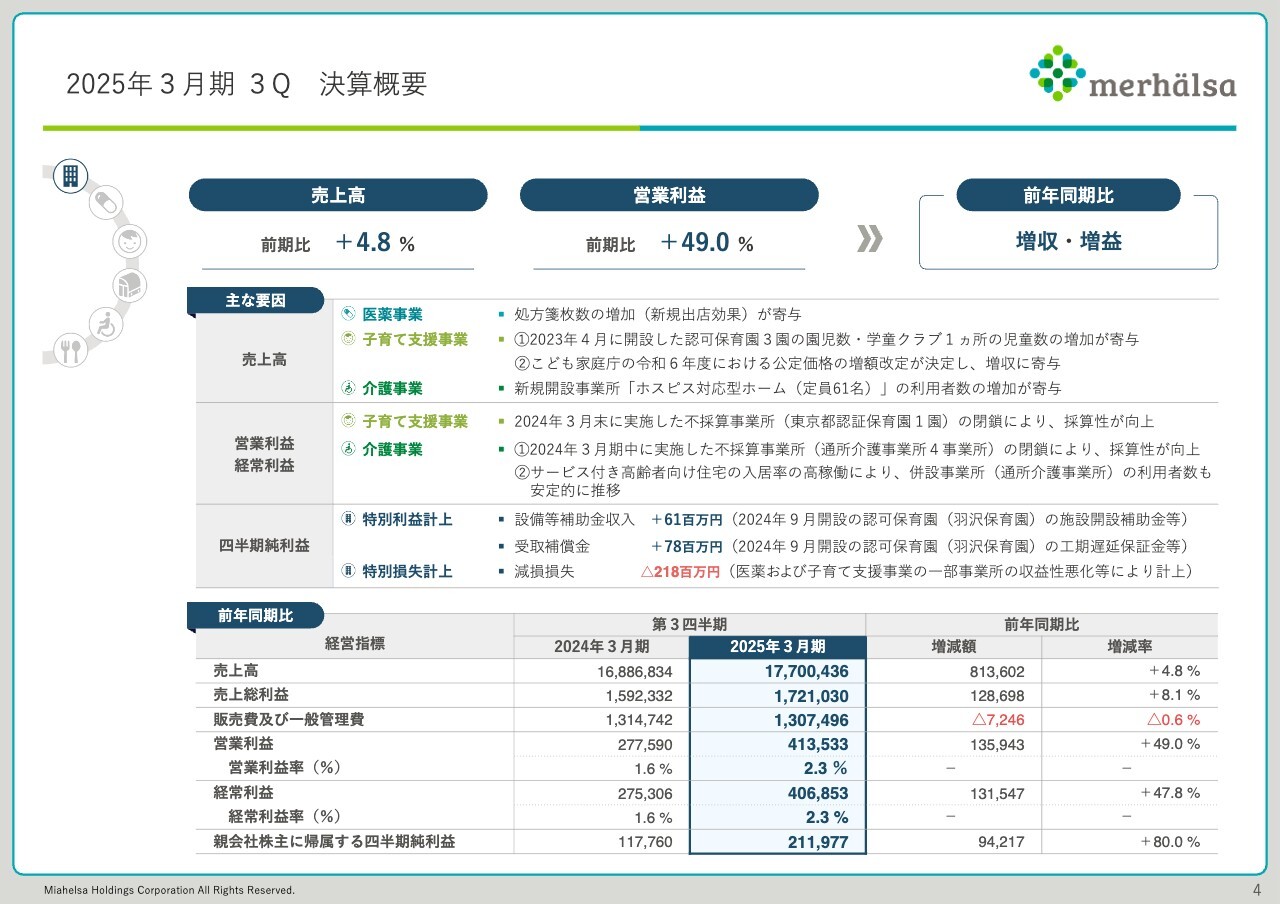Viewport: 1280px width, 904px height.
Task: Click the wheelchair icon in the sidebar
Action: coord(106,325)
